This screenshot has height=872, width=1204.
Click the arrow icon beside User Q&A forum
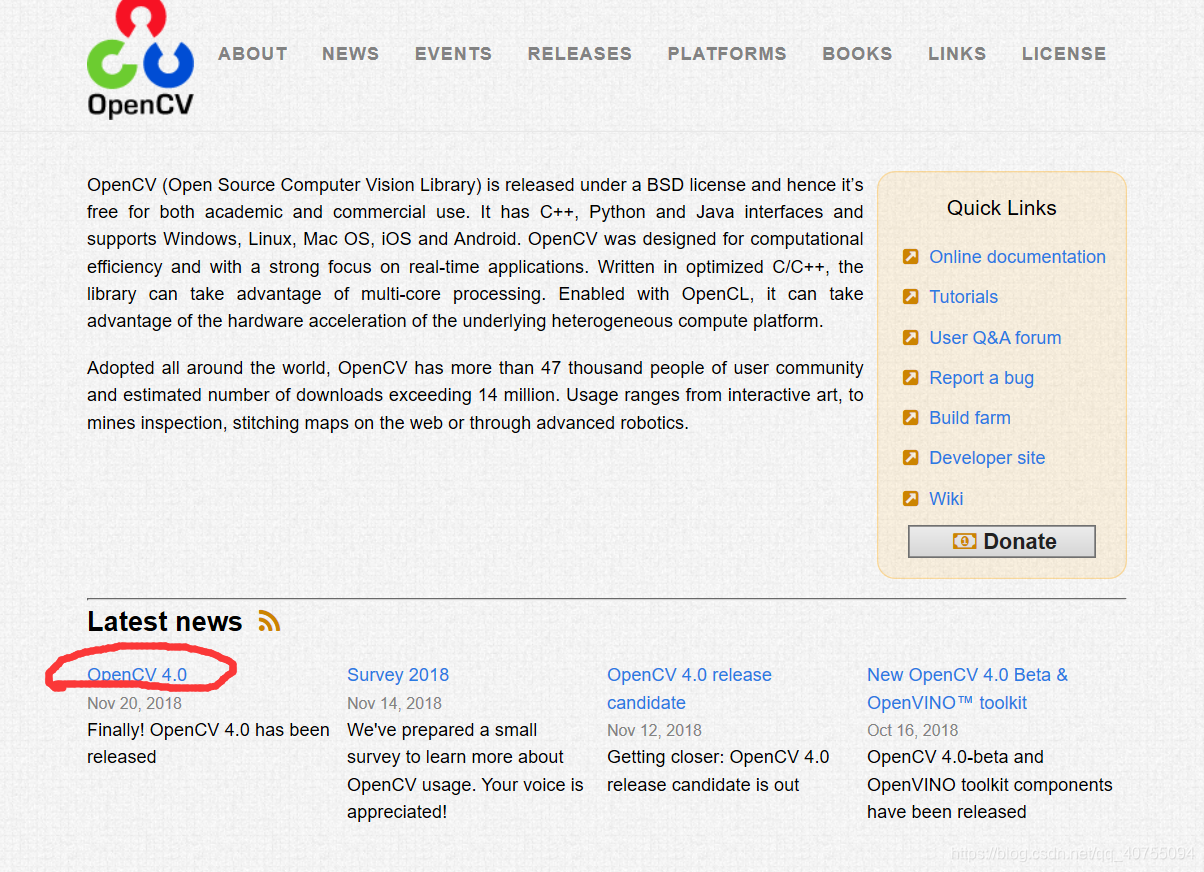coord(910,338)
